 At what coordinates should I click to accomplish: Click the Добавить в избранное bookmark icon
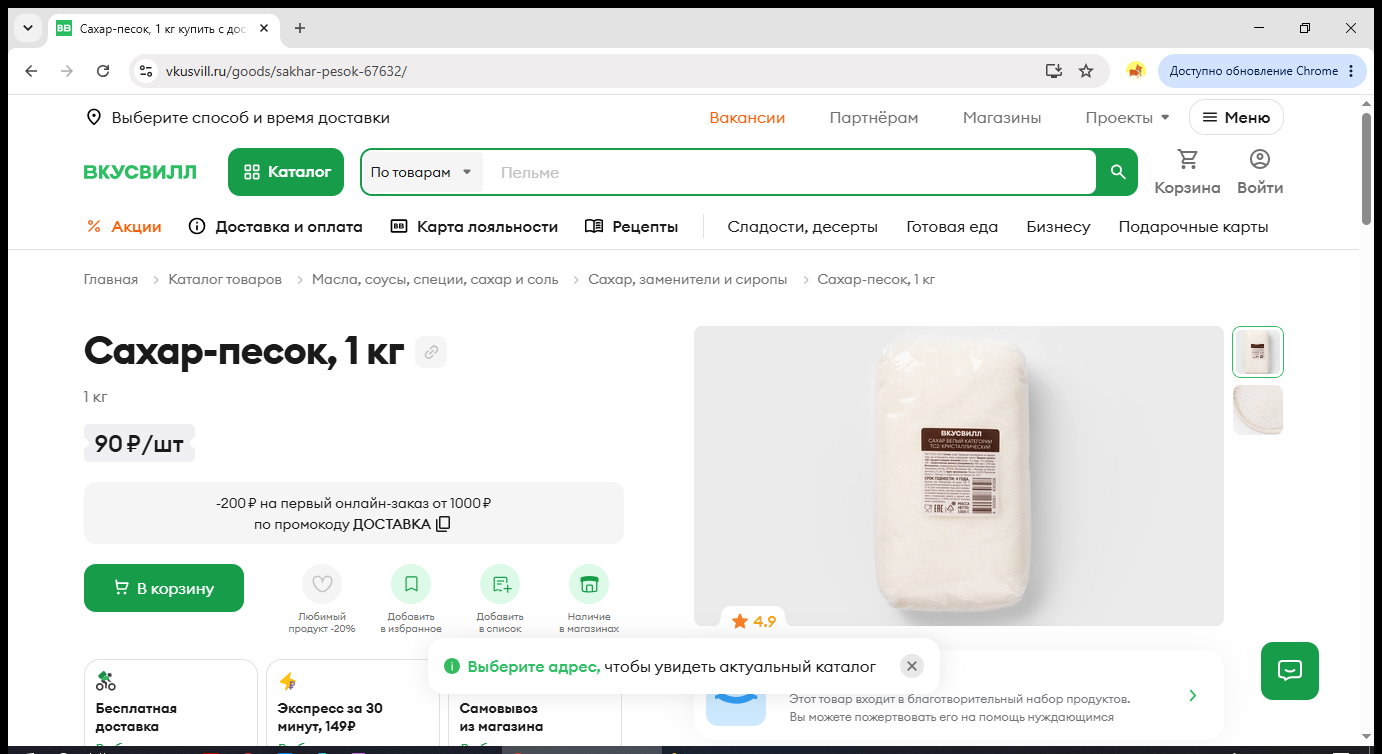point(411,584)
